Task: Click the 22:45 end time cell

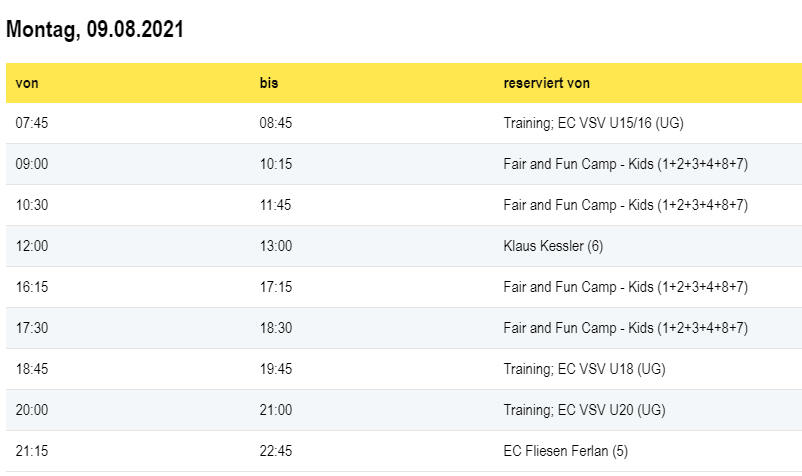Action: (x=275, y=451)
